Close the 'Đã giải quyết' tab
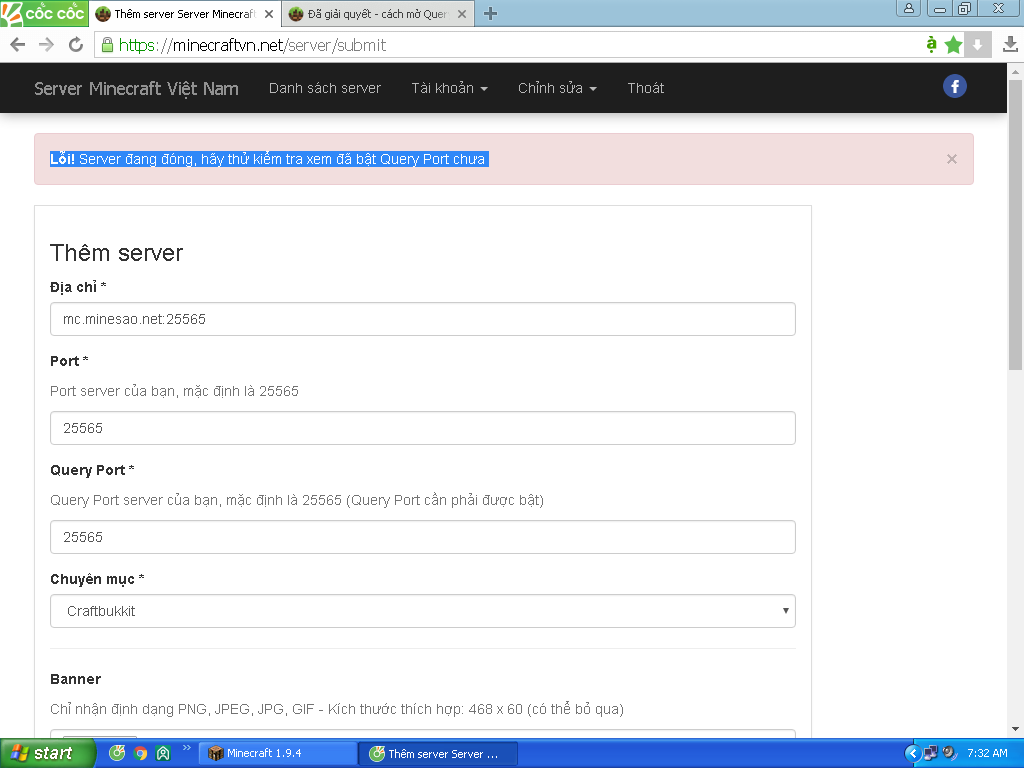Screen dimensions: 1024x768 pos(462,14)
